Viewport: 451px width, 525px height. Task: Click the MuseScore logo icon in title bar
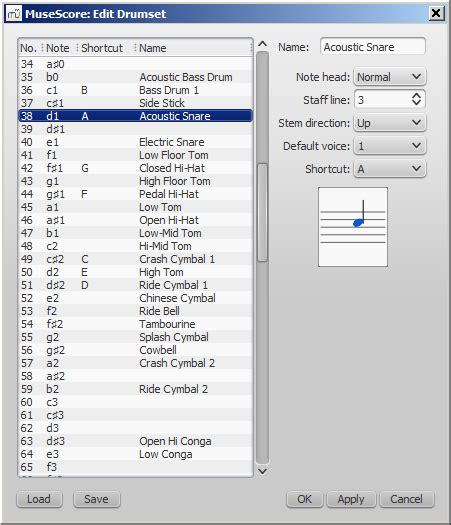click(14, 14)
